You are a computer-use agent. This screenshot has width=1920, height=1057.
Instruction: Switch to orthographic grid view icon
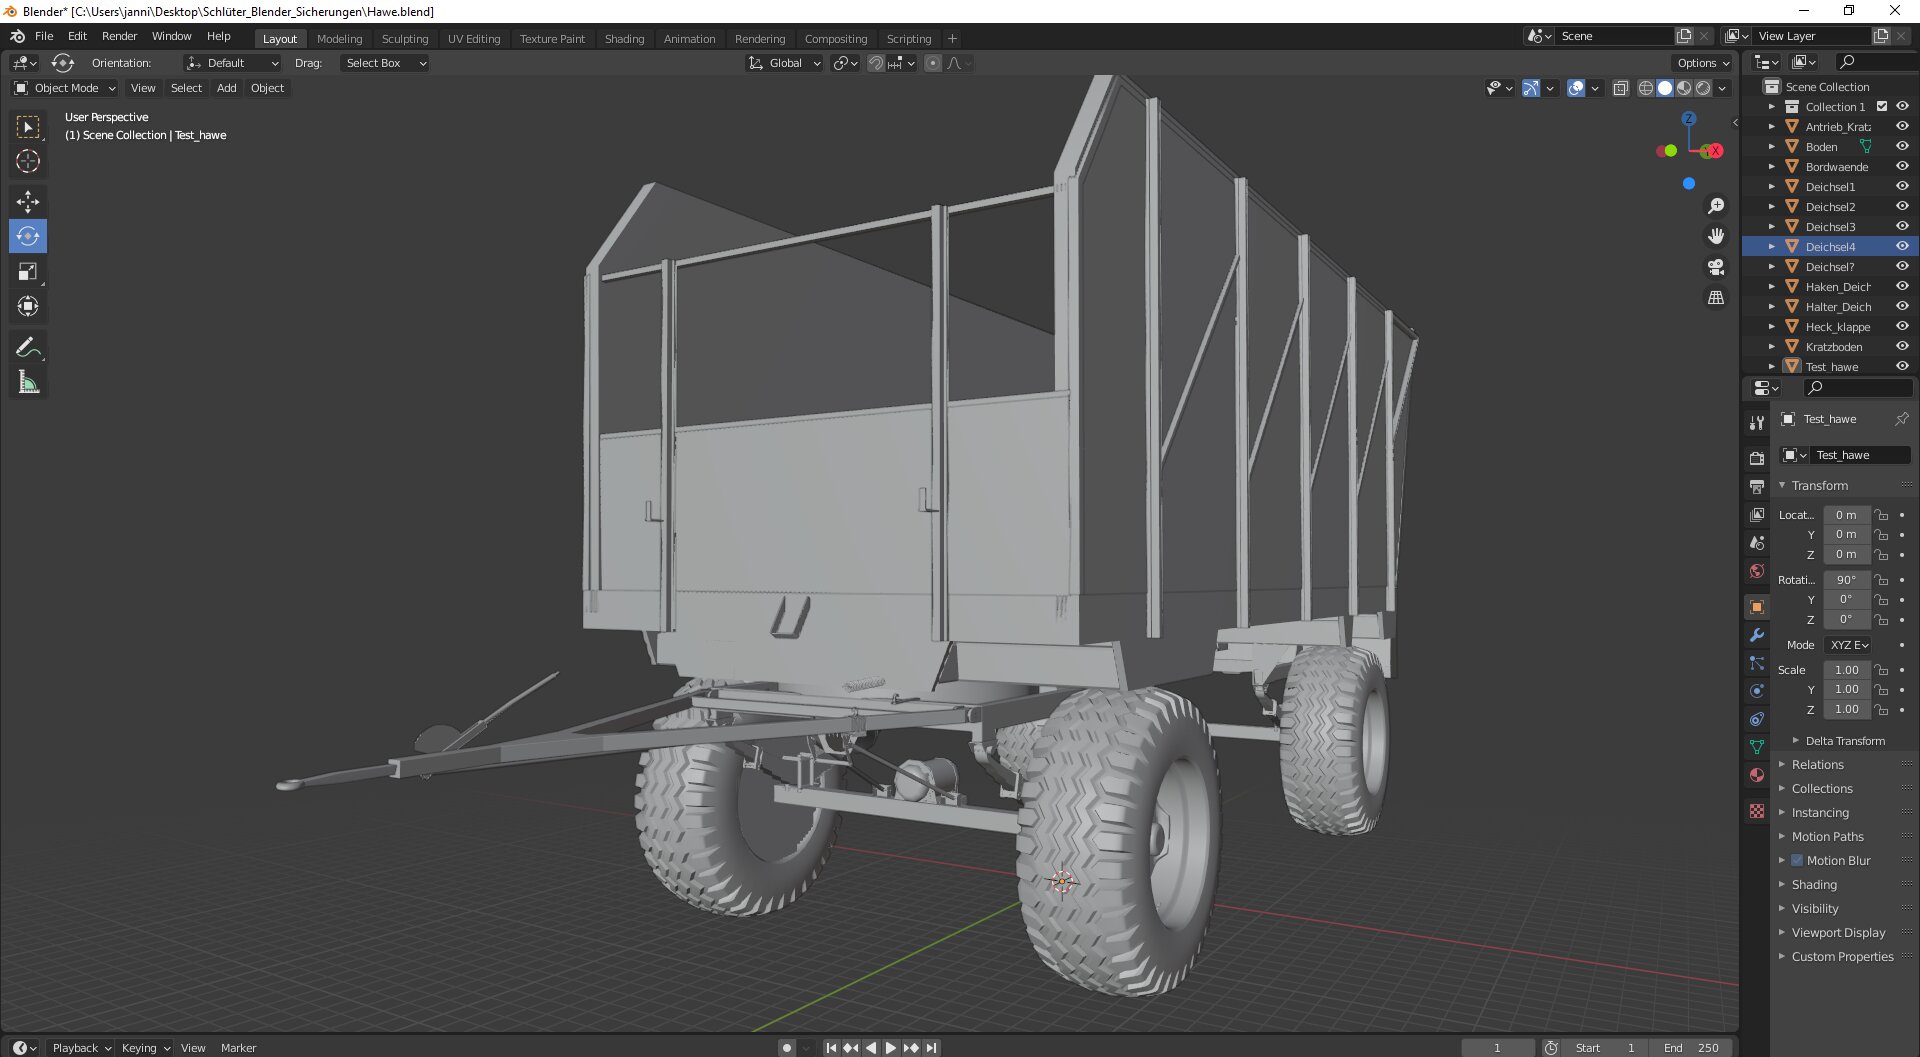tap(1716, 298)
